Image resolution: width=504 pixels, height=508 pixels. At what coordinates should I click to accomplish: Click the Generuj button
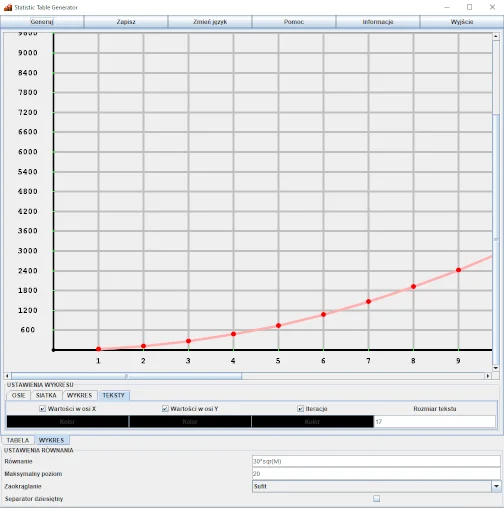coord(42,22)
